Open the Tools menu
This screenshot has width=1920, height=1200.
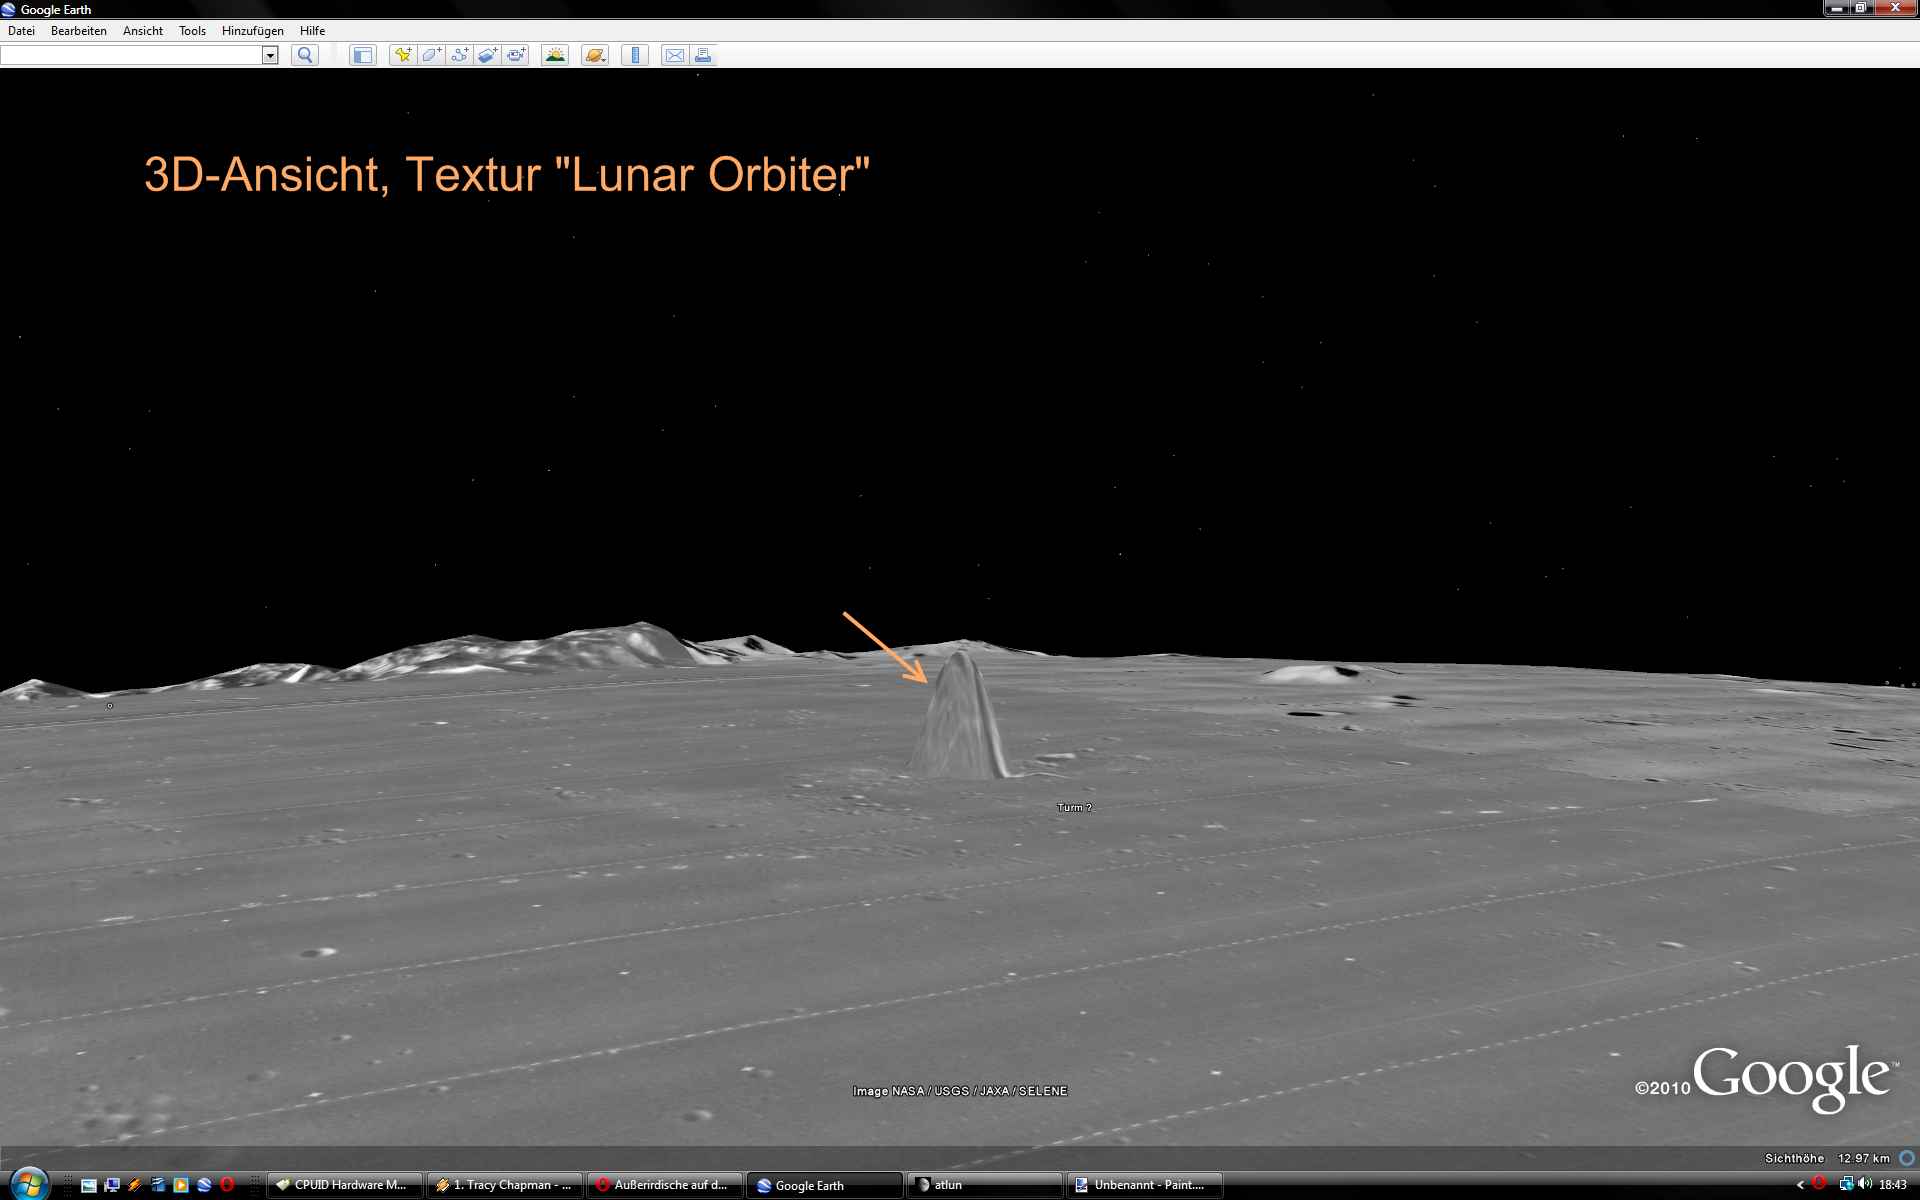pos(192,31)
